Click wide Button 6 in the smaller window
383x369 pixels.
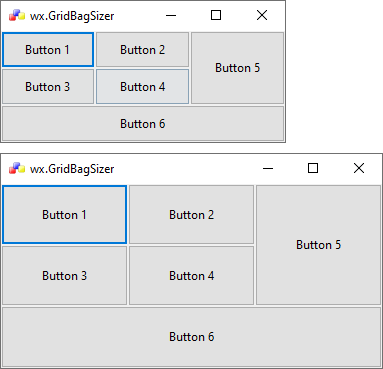click(x=143, y=124)
